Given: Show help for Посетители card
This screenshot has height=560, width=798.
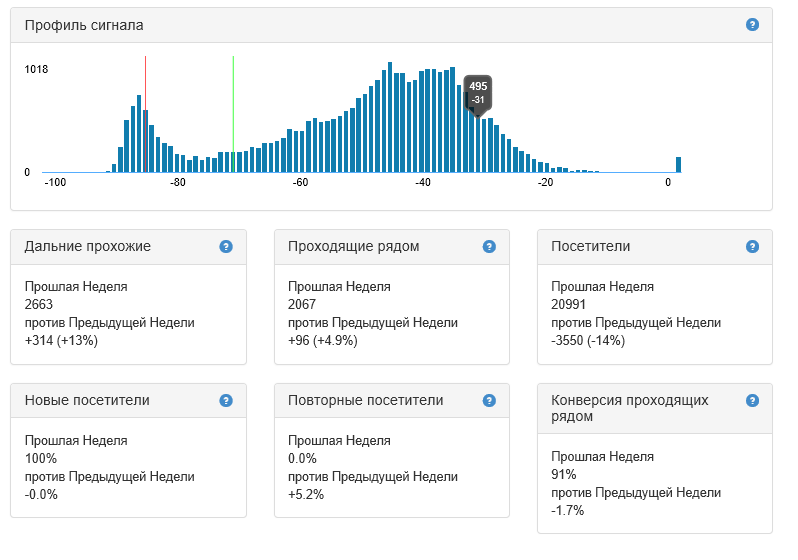Looking at the screenshot, I should tap(753, 246).
